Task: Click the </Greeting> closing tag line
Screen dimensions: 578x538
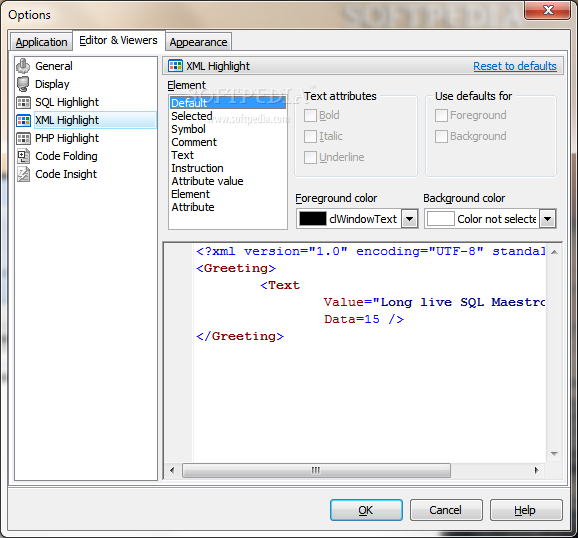Action: (240, 336)
